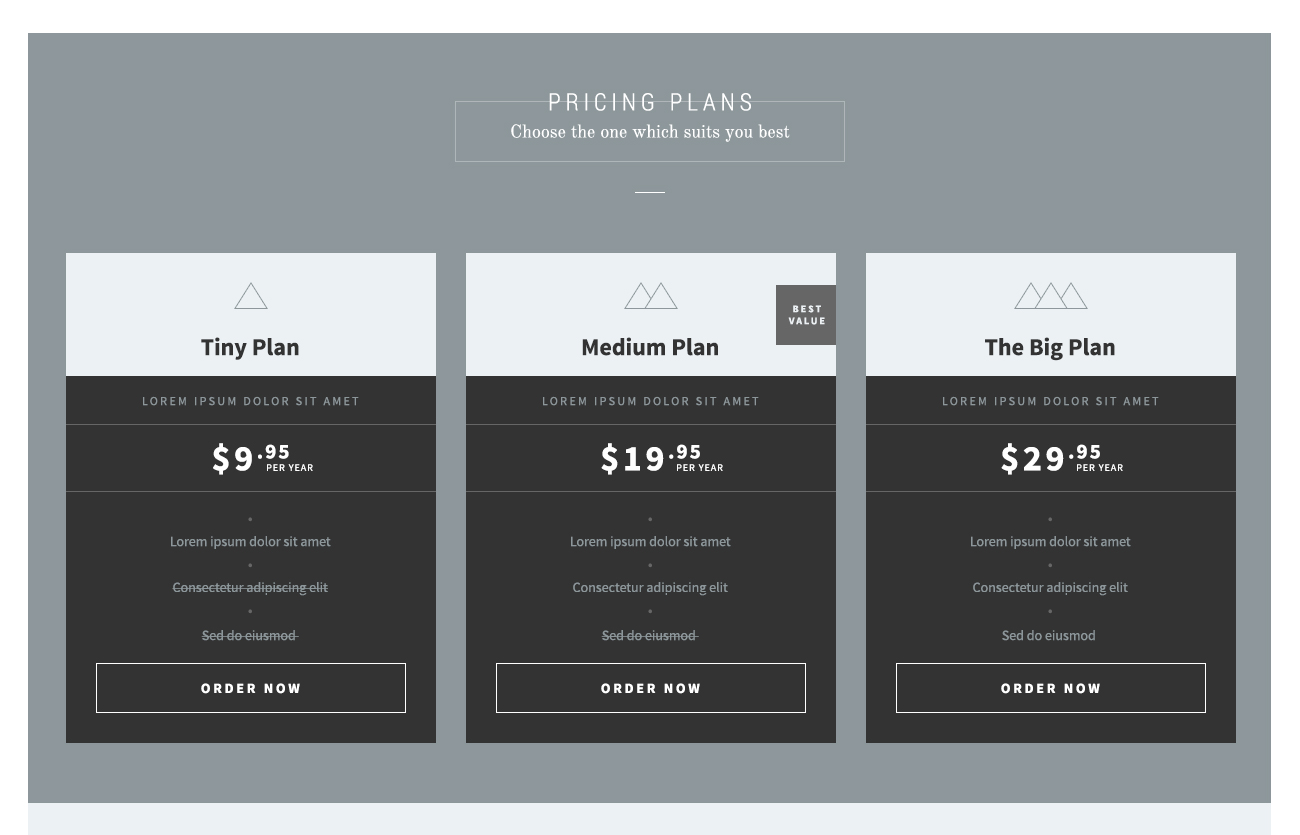Image resolution: width=1300 pixels, height=835 pixels.
Task: Click the $9.95 per year price
Action: [262, 458]
